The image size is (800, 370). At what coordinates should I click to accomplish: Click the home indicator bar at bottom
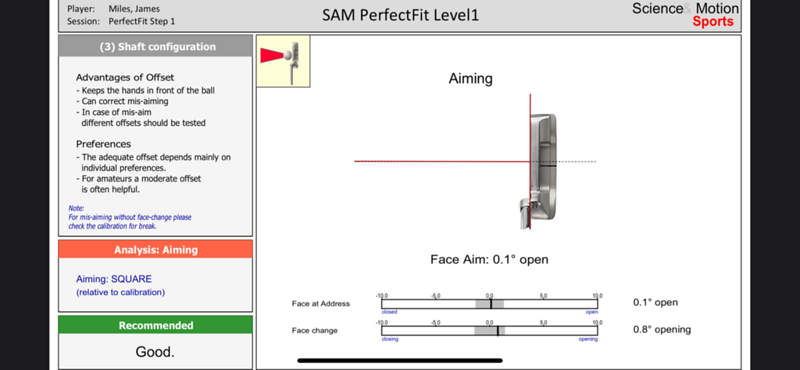coord(399,360)
